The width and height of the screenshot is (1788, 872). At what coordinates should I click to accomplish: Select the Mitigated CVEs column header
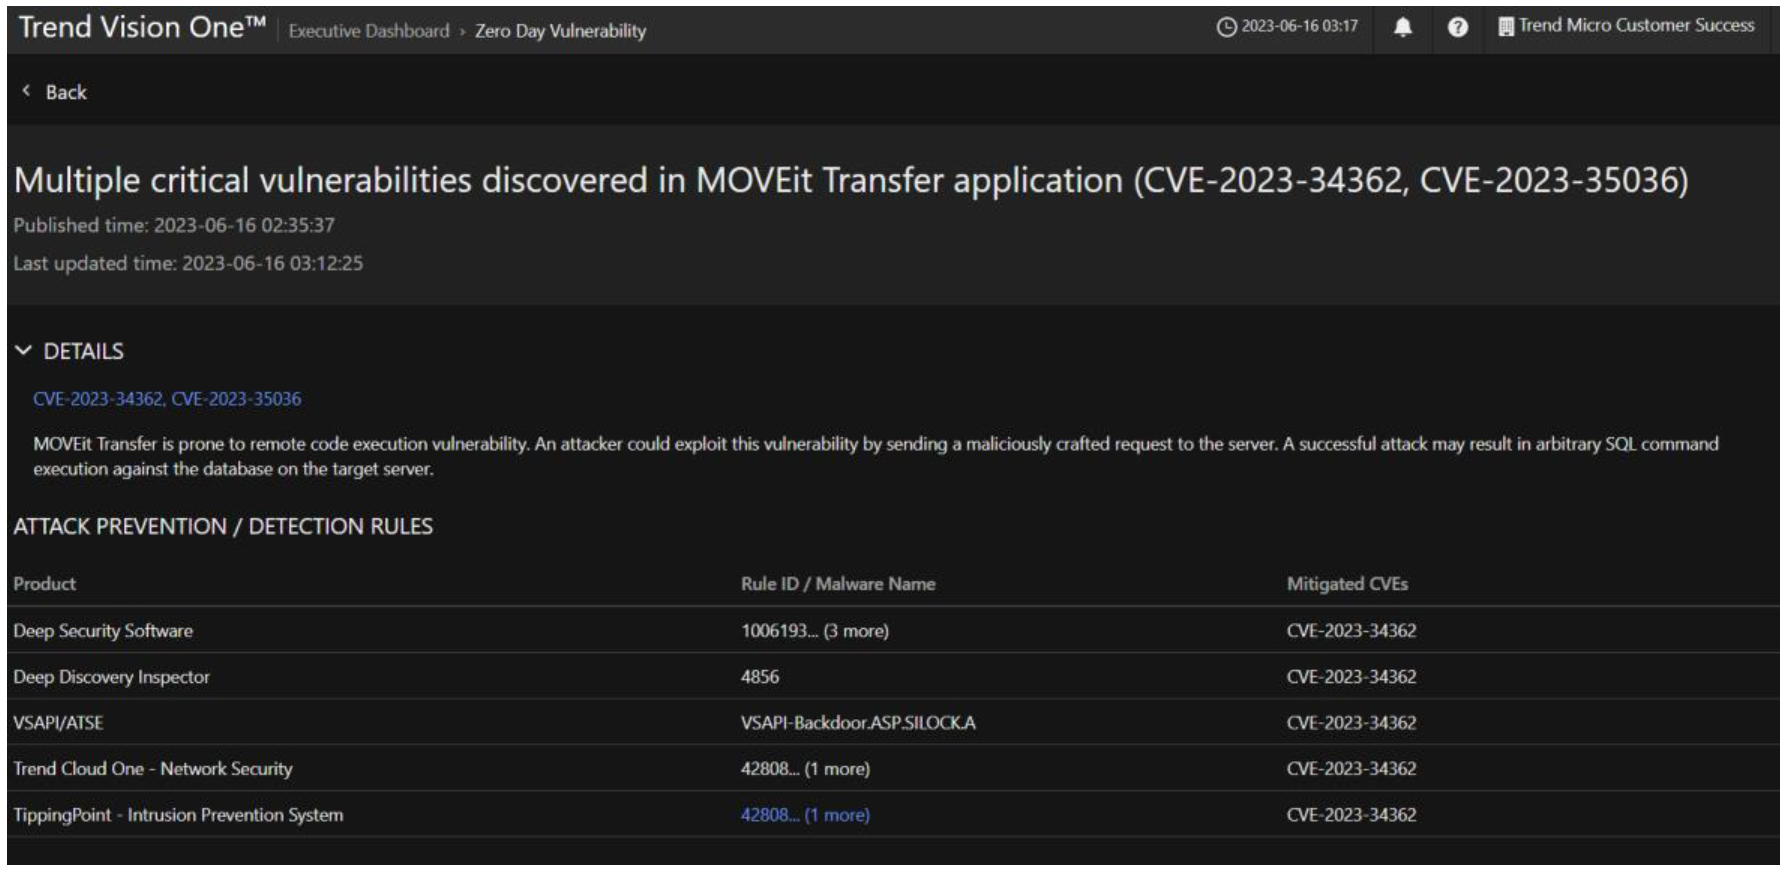click(x=1347, y=584)
